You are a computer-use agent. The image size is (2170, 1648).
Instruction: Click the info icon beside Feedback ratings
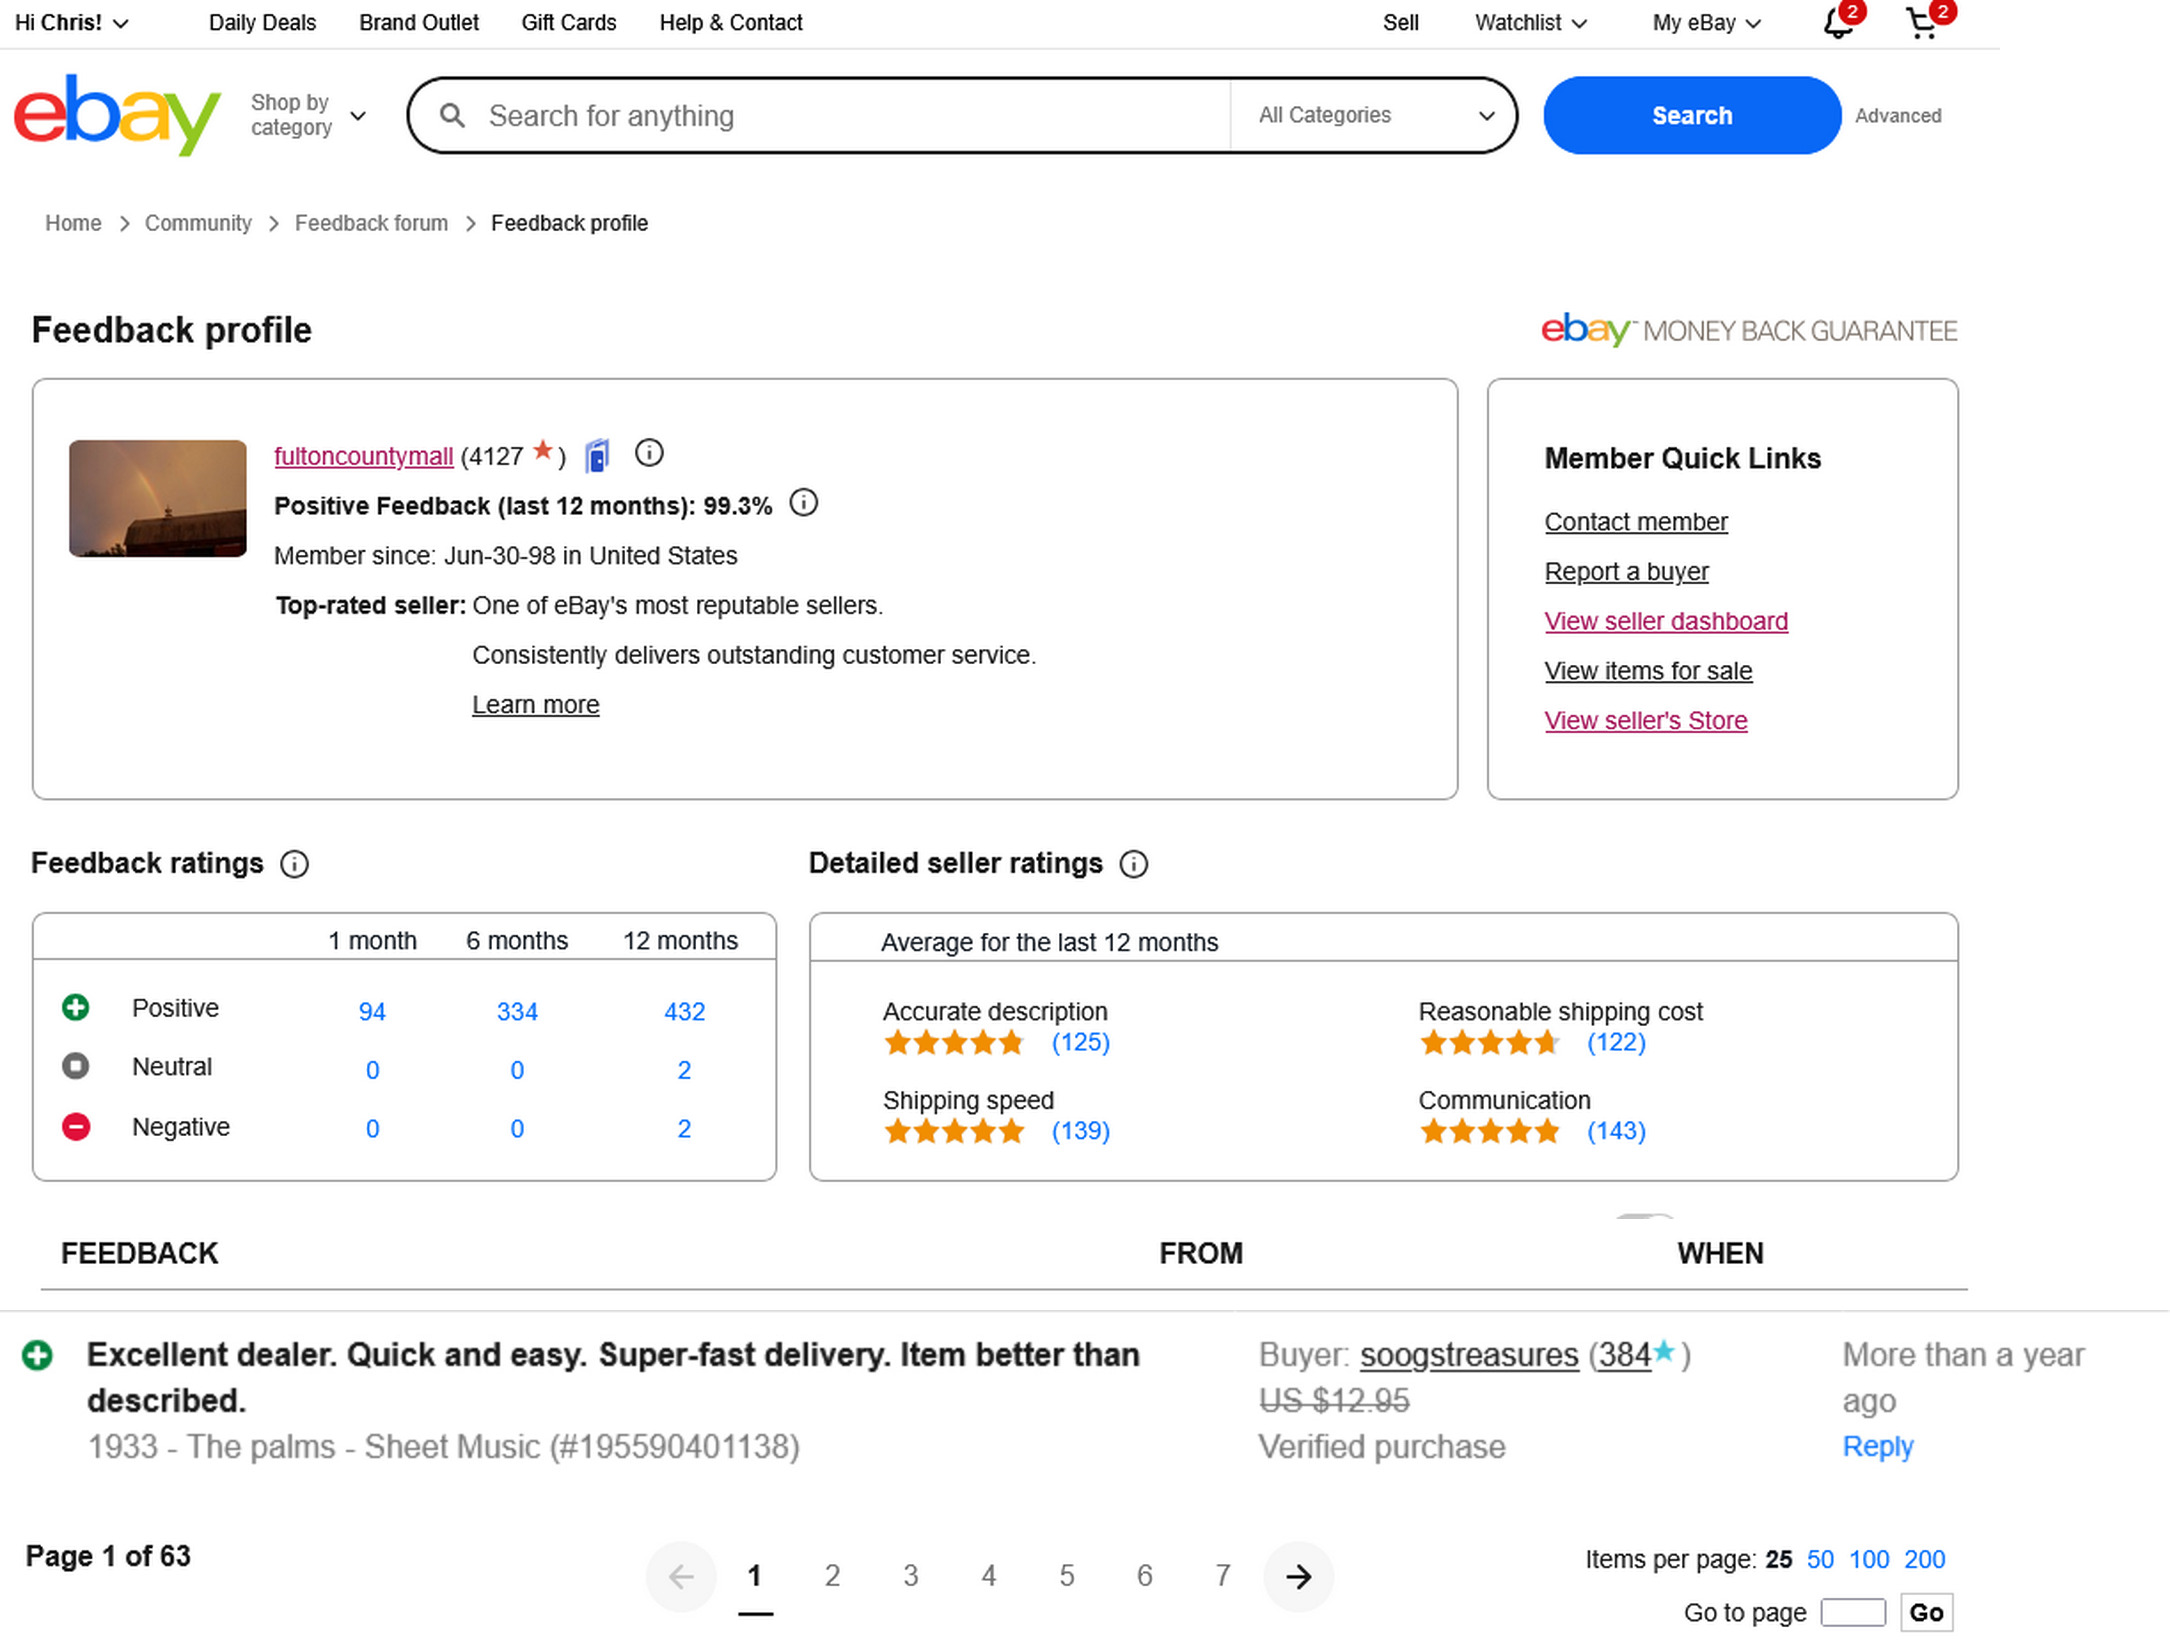294,864
